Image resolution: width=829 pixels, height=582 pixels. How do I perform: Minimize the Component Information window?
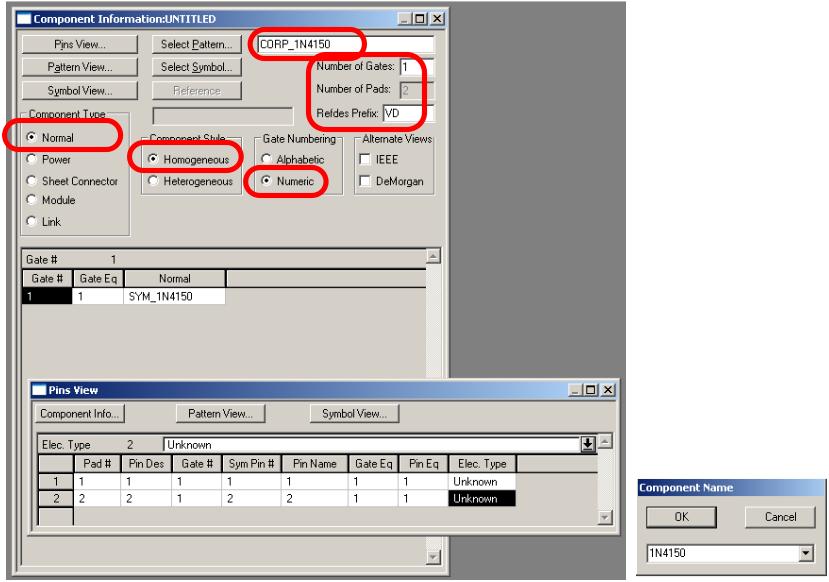[x=404, y=19]
